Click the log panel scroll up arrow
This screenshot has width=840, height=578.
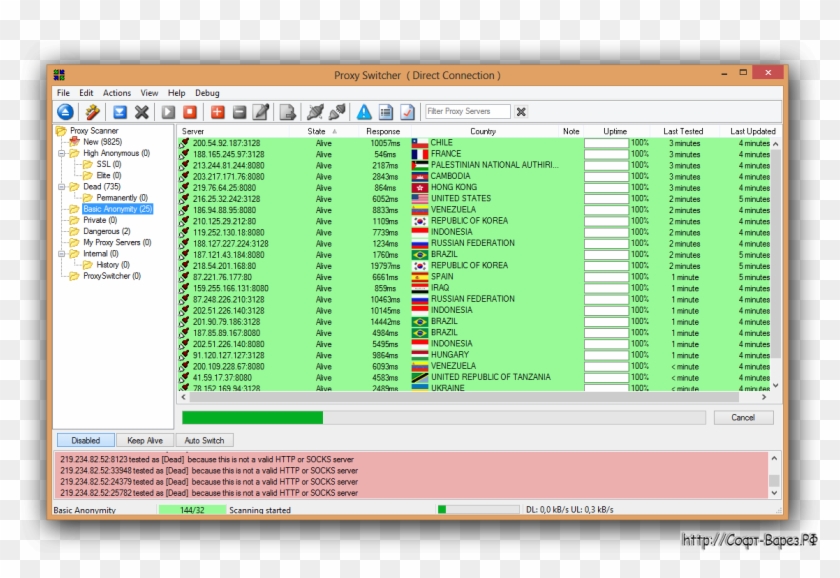pyautogui.click(x=774, y=459)
